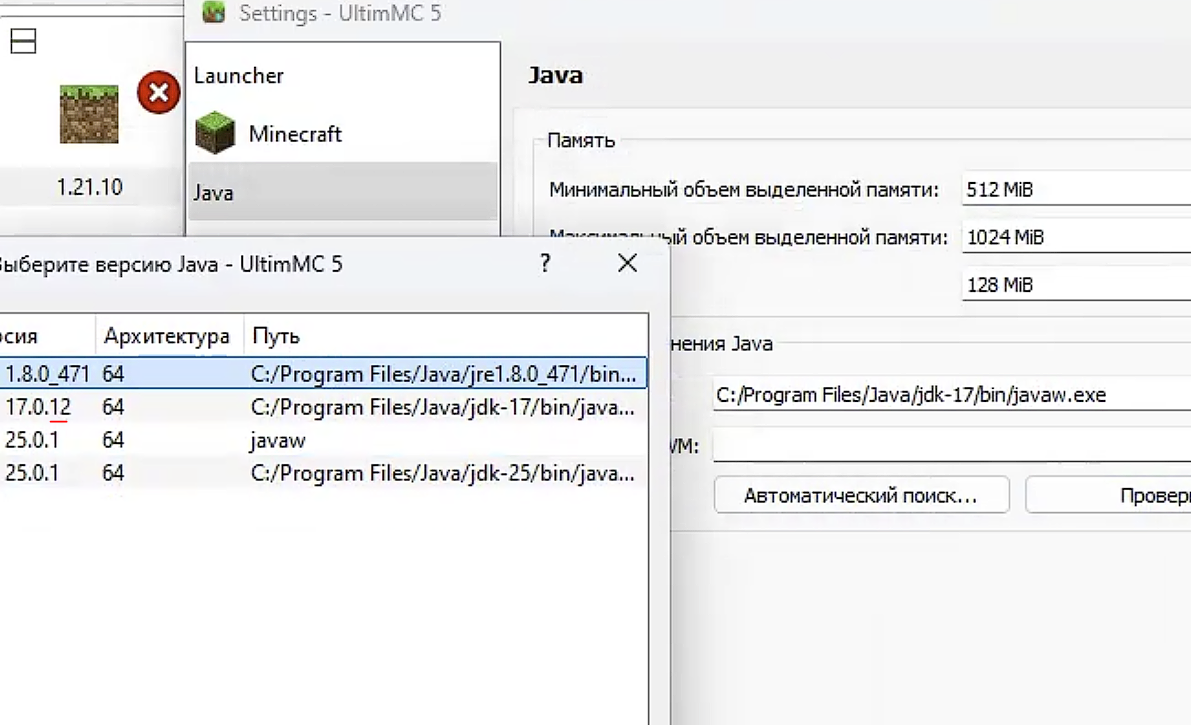Choose the Java 17.0.12 jdk-17 entry

click(x=320, y=408)
